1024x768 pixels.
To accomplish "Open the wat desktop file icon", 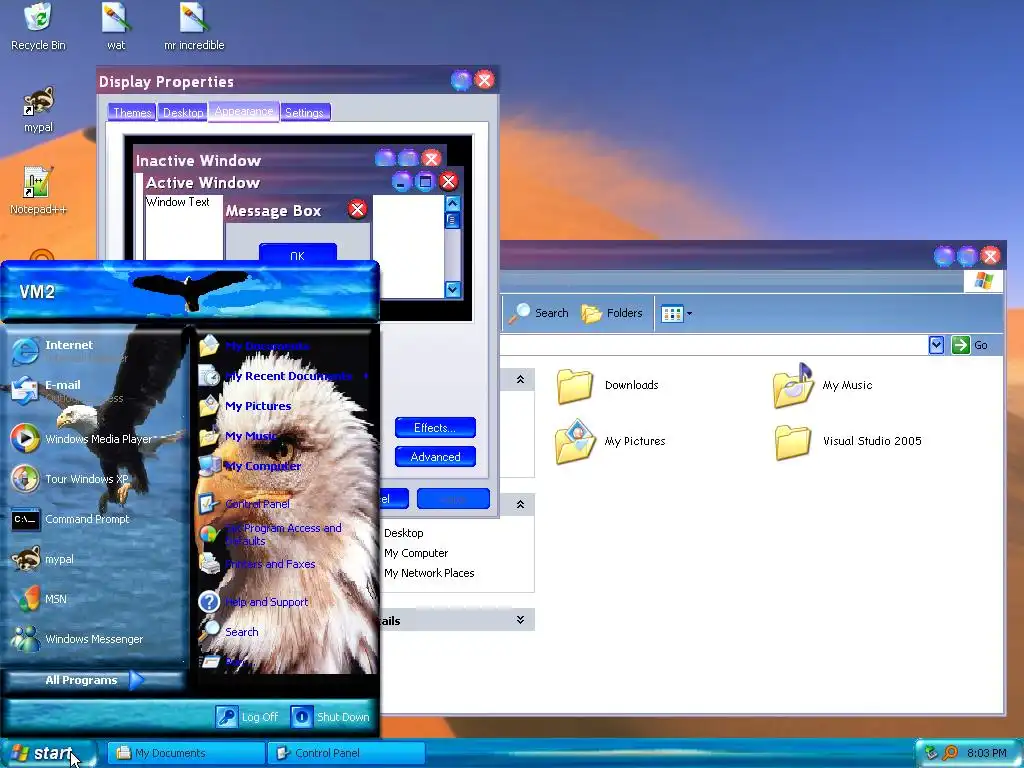I will click(x=116, y=27).
